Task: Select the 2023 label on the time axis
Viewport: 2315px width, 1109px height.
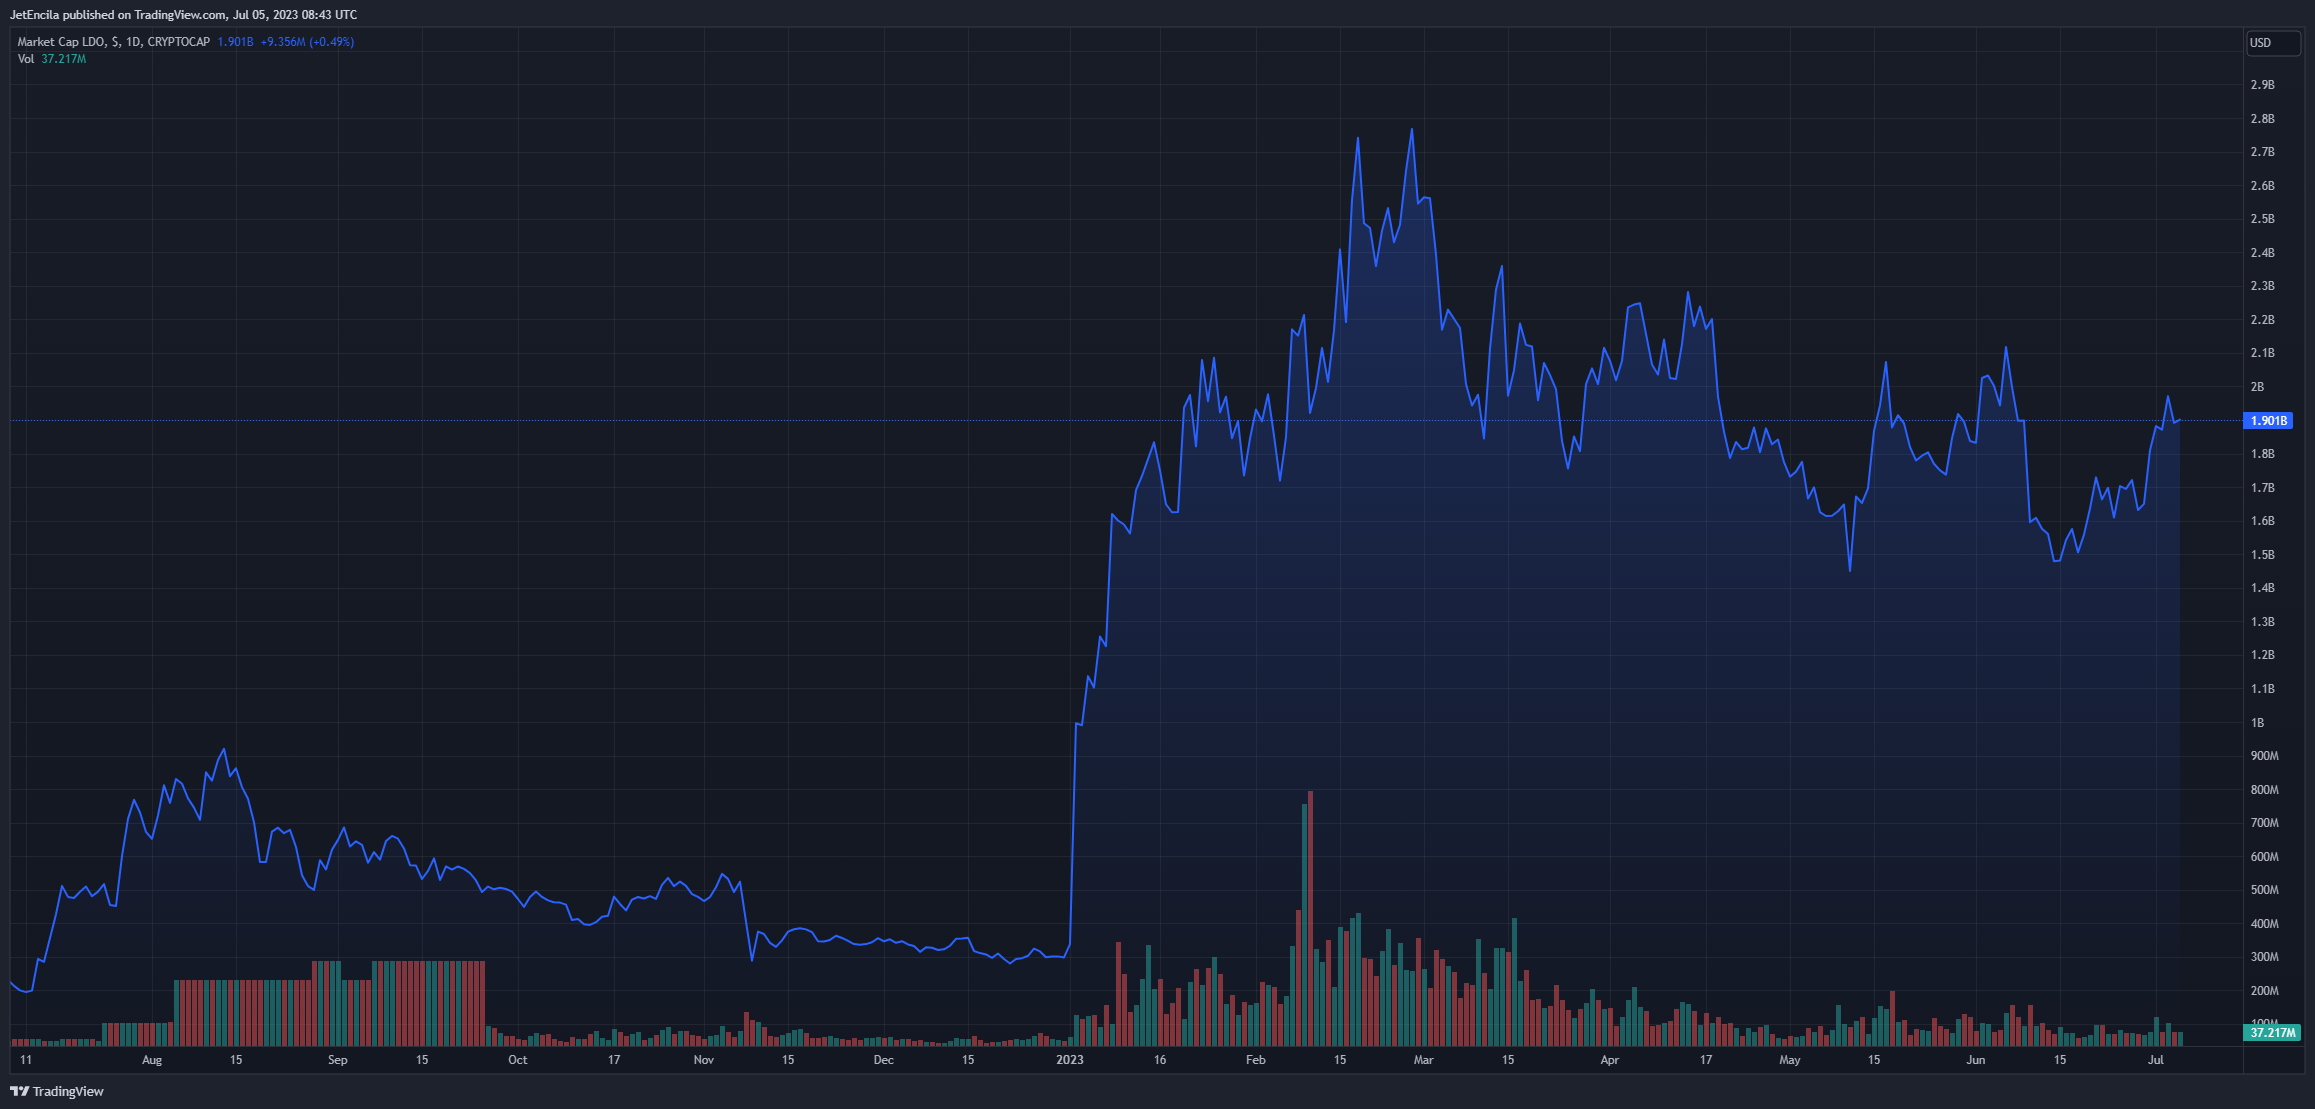Action: (1070, 1060)
